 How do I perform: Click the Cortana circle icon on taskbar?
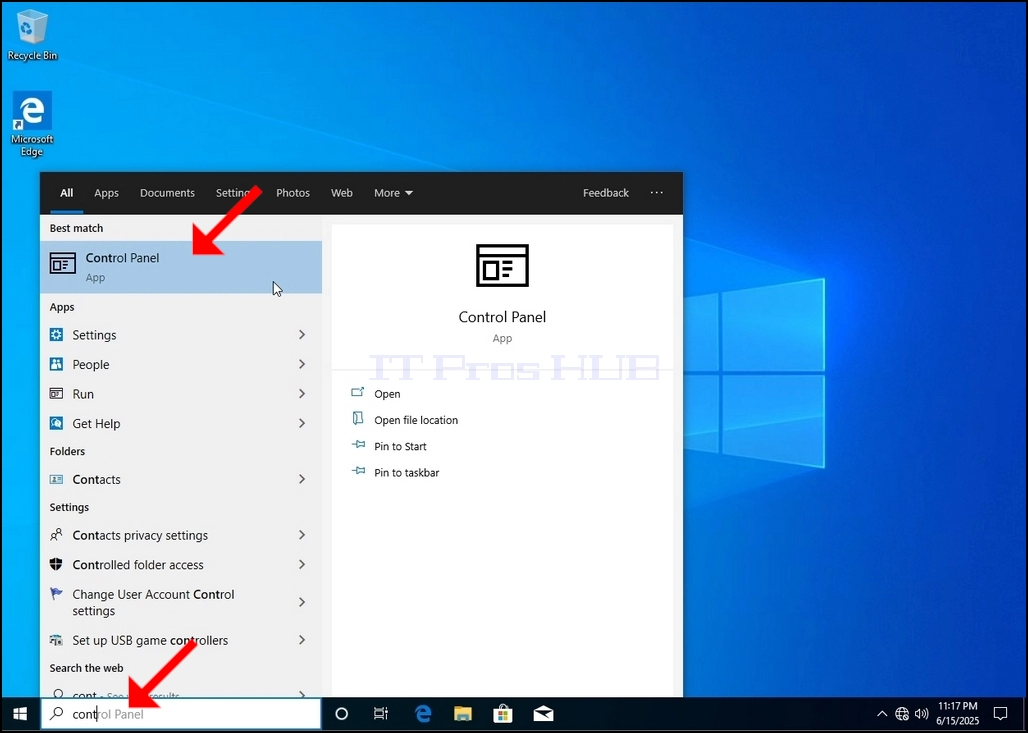point(342,714)
